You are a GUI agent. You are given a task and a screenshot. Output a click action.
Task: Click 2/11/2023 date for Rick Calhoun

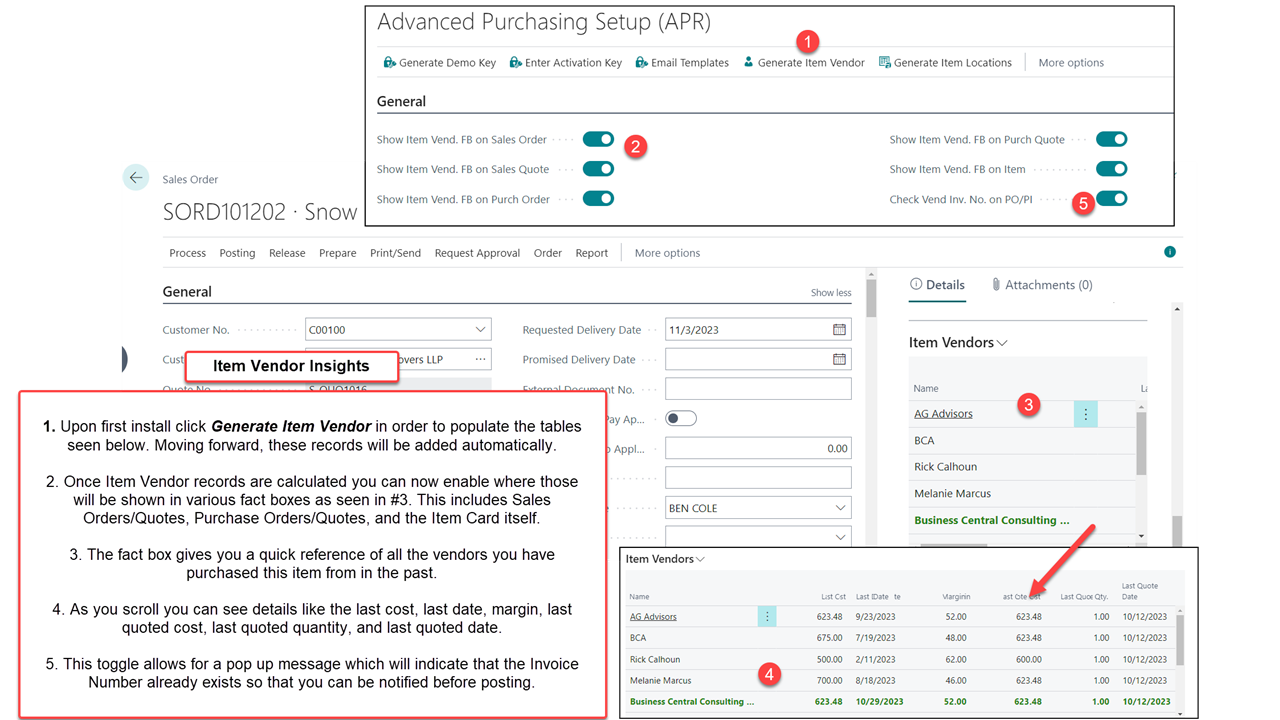point(874,659)
